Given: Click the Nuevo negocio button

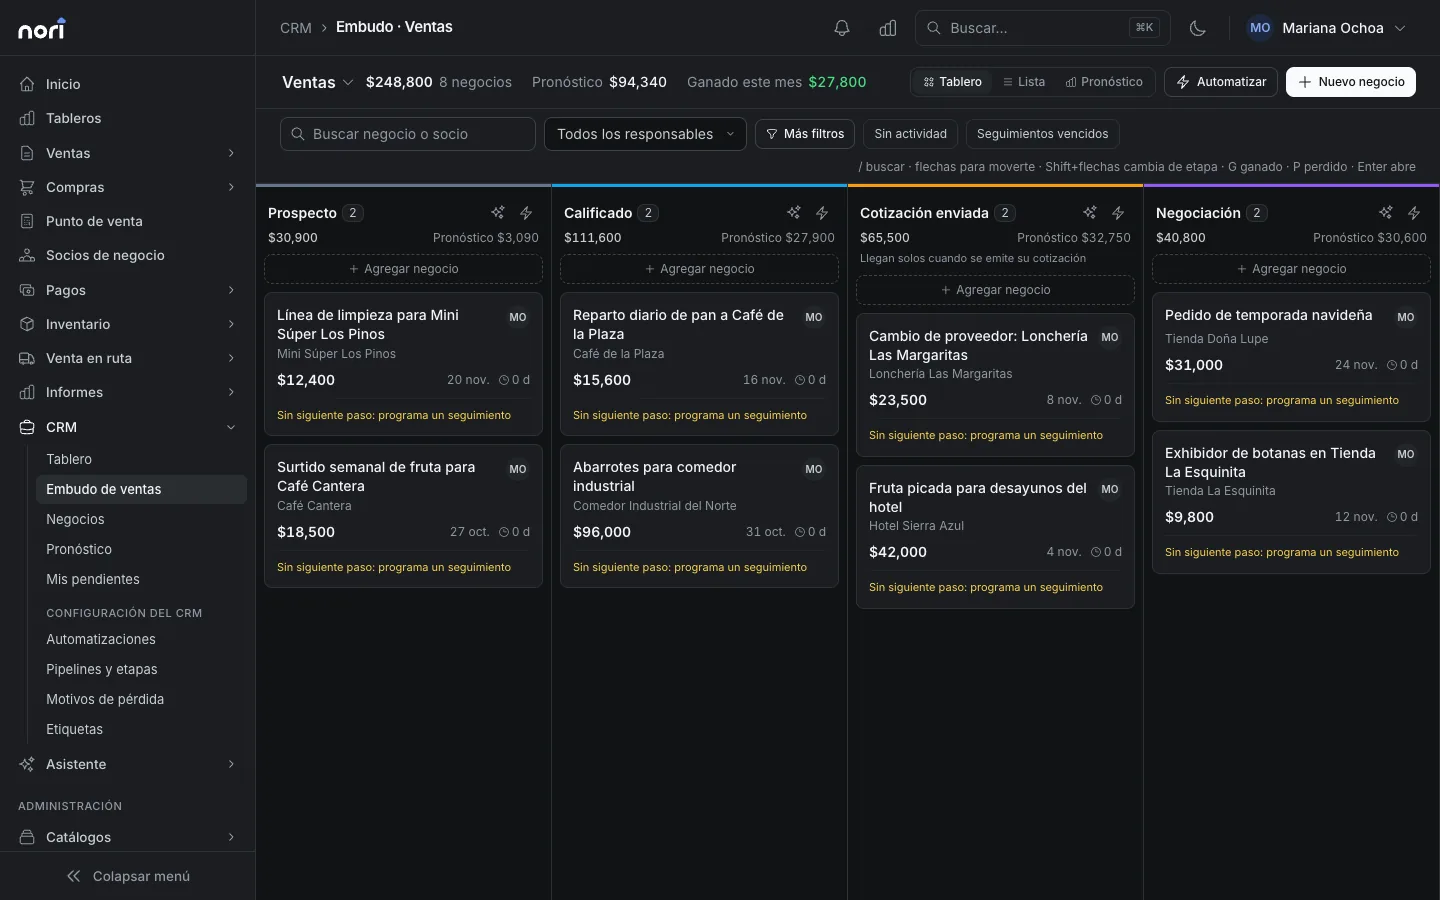Looking at the screenshot, I should tap(1351, 82).
